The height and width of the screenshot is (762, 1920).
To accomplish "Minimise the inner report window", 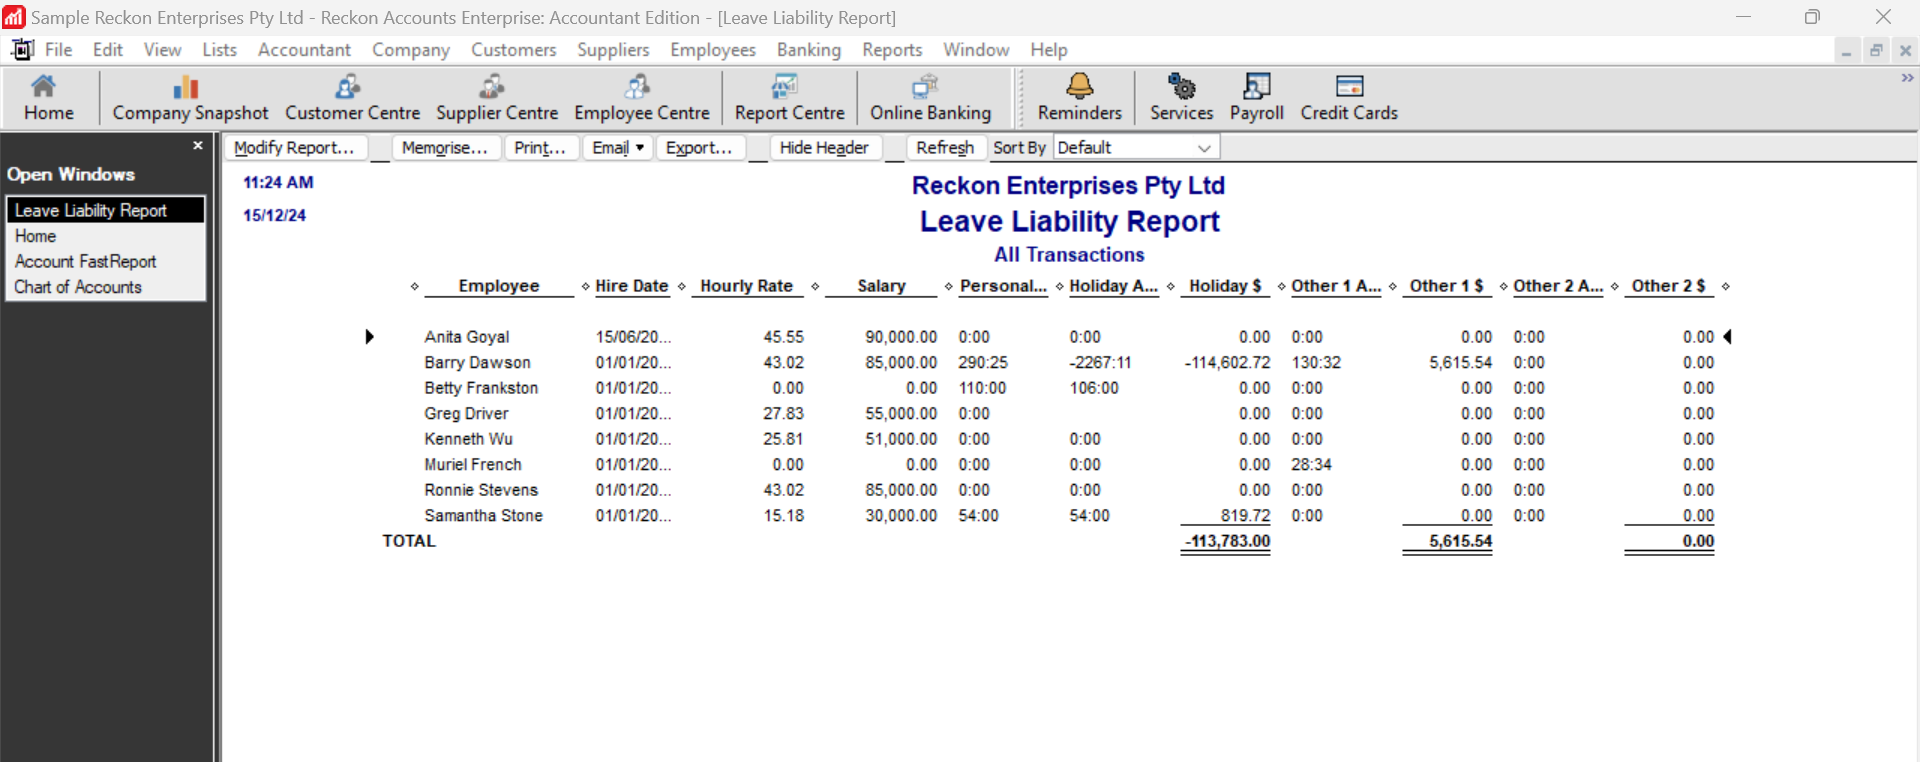I will [x=1846, y=51].
